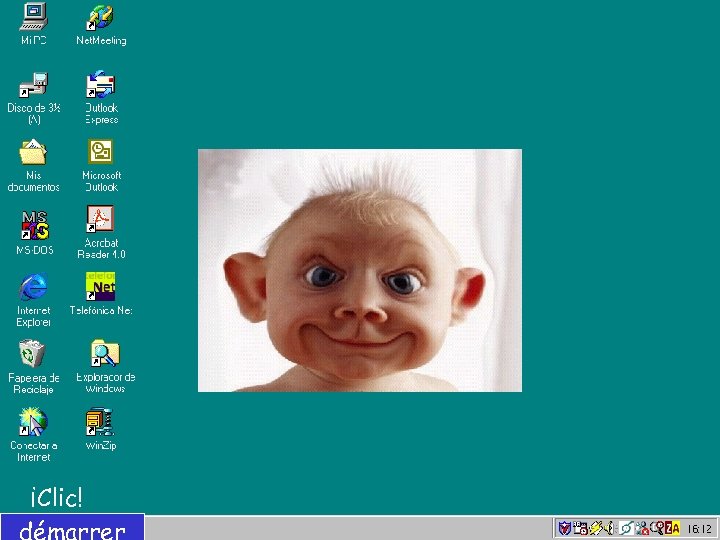Open the Papelera de Reciclaje
This screenshot has width=720, height=540.
pos(34,354)
